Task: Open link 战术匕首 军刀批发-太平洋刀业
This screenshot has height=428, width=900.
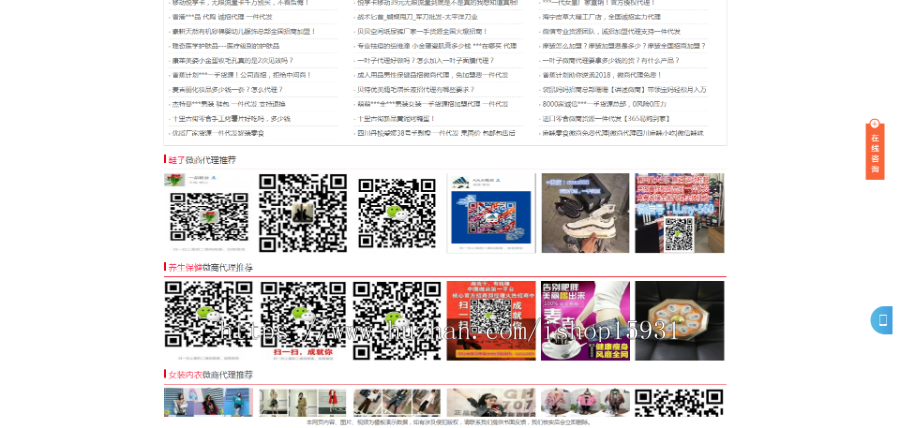Action: click(x=417, y=17)
